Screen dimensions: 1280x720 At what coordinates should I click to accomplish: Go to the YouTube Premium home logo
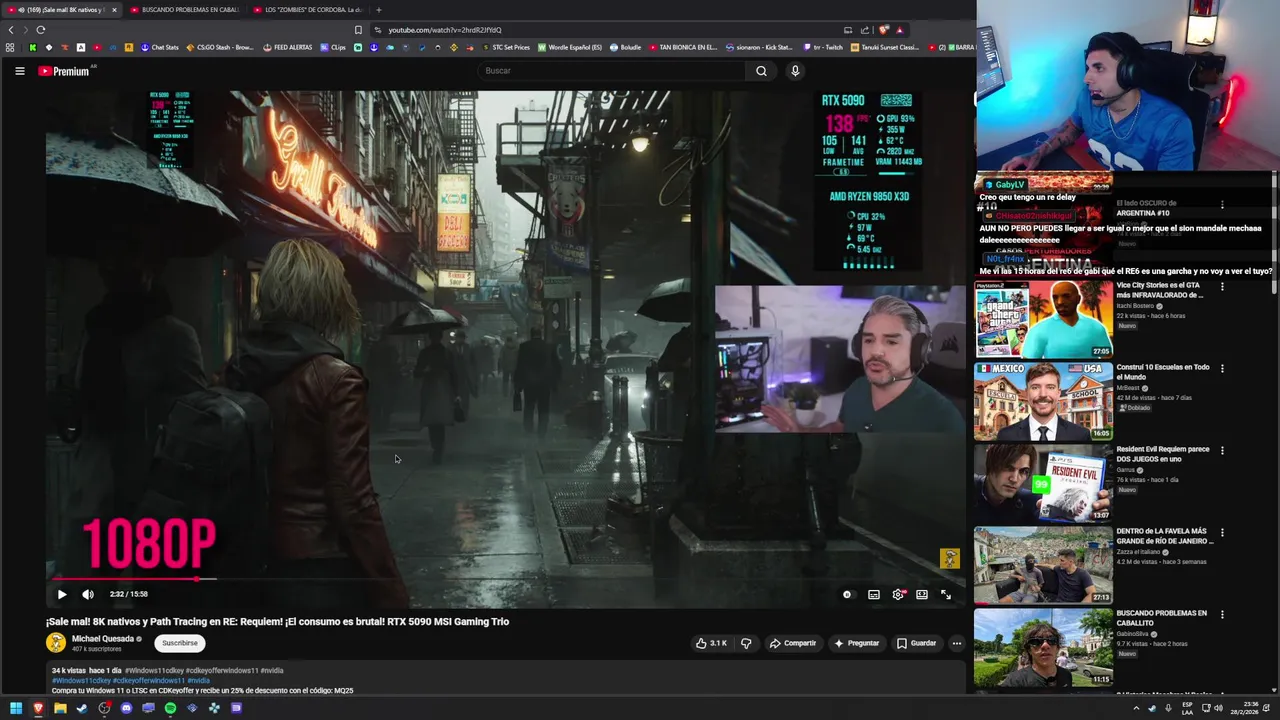coord(64,71)
